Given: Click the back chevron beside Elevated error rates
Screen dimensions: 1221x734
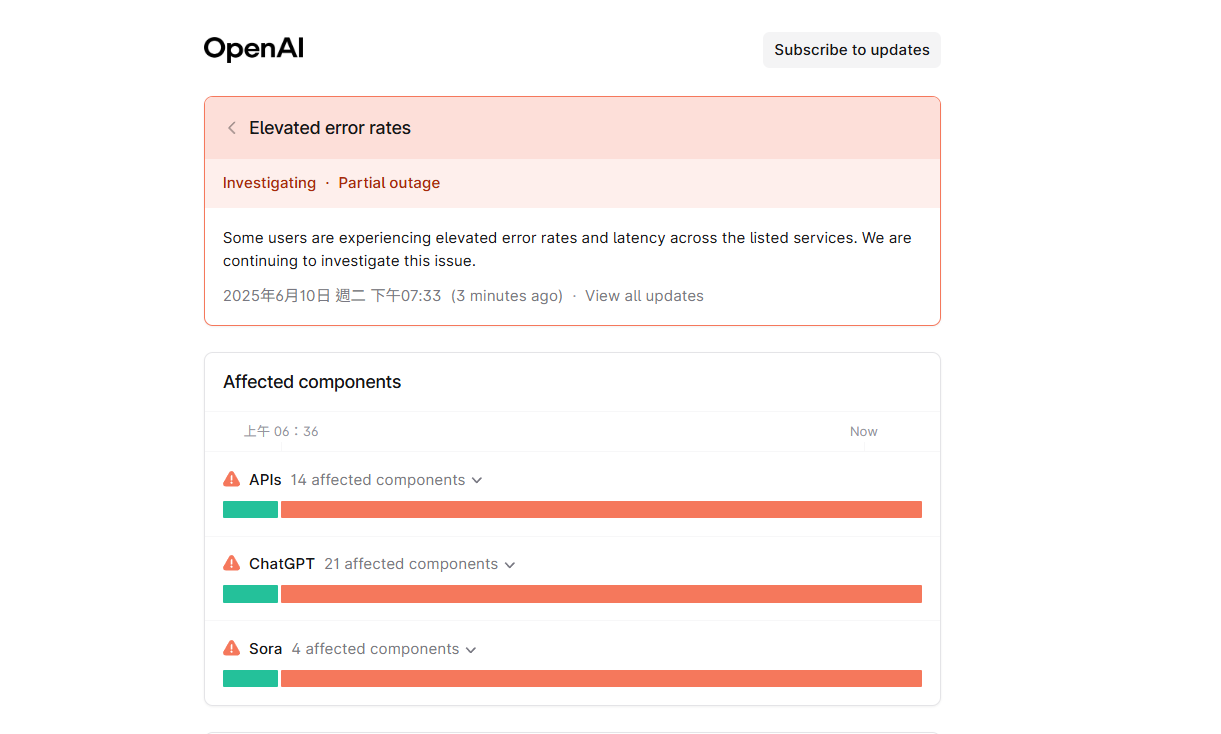Looking at the screenshot, I should (232, 128).
